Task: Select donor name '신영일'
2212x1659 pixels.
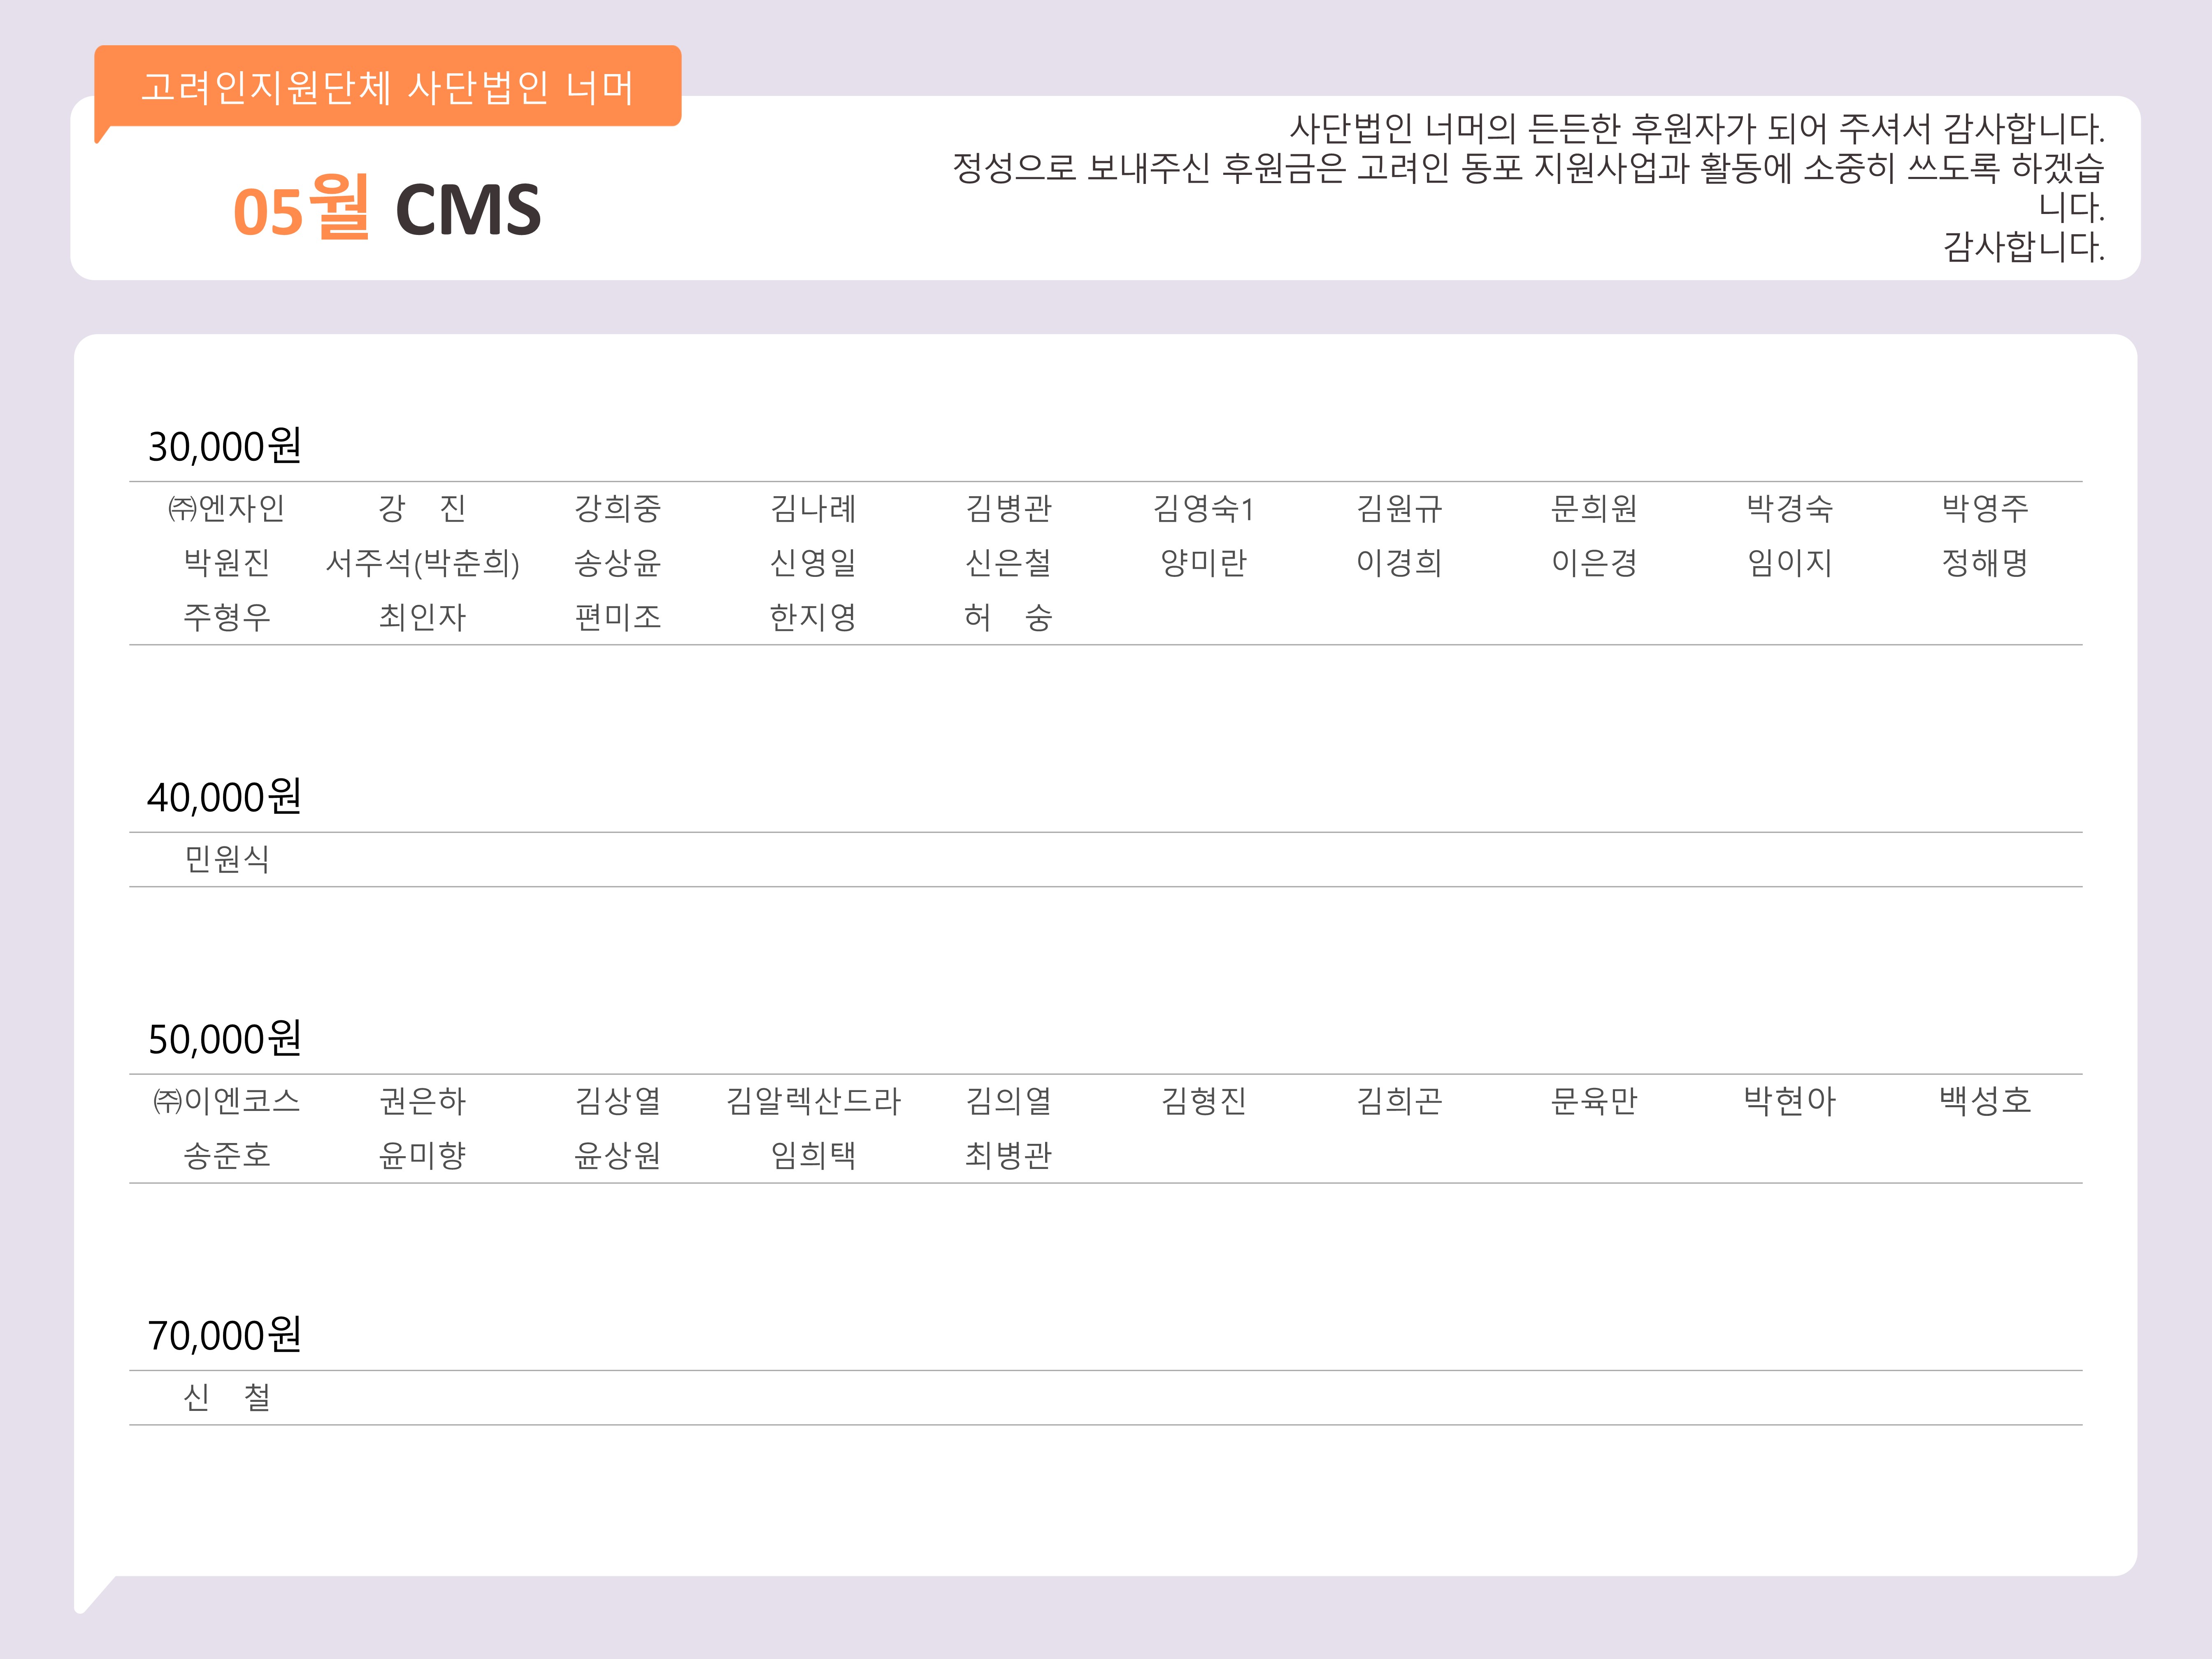Action: (813, 563)
